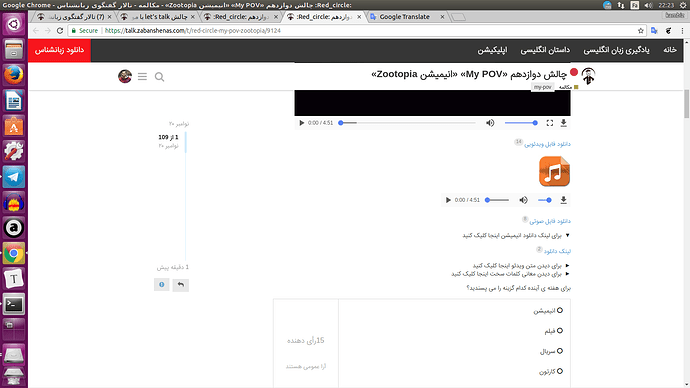The width and height of the screenshot is (690, 388).
Task: Go back in browser history
Action: [x=36, y=31]
